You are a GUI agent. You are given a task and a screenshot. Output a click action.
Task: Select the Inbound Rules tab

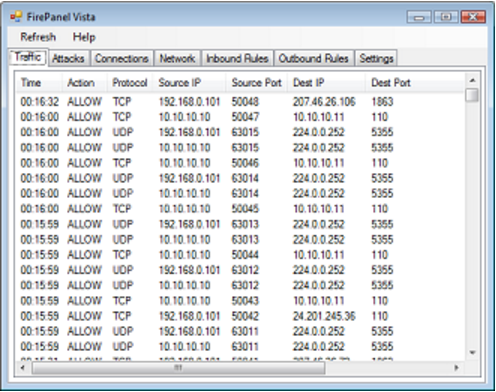pyautogui.click(x=237, y=59)
